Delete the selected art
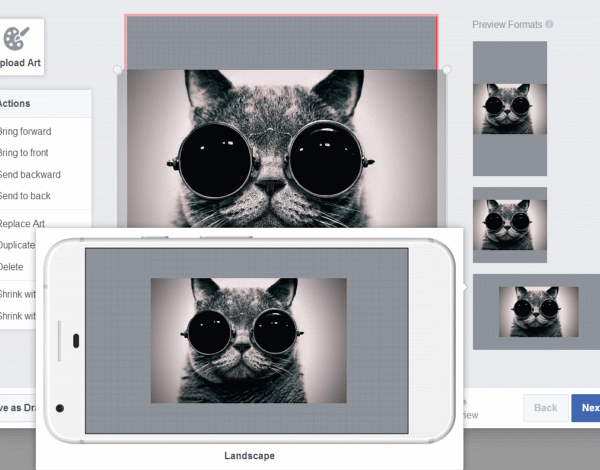 pyautogui.click(x=12, y=267)
